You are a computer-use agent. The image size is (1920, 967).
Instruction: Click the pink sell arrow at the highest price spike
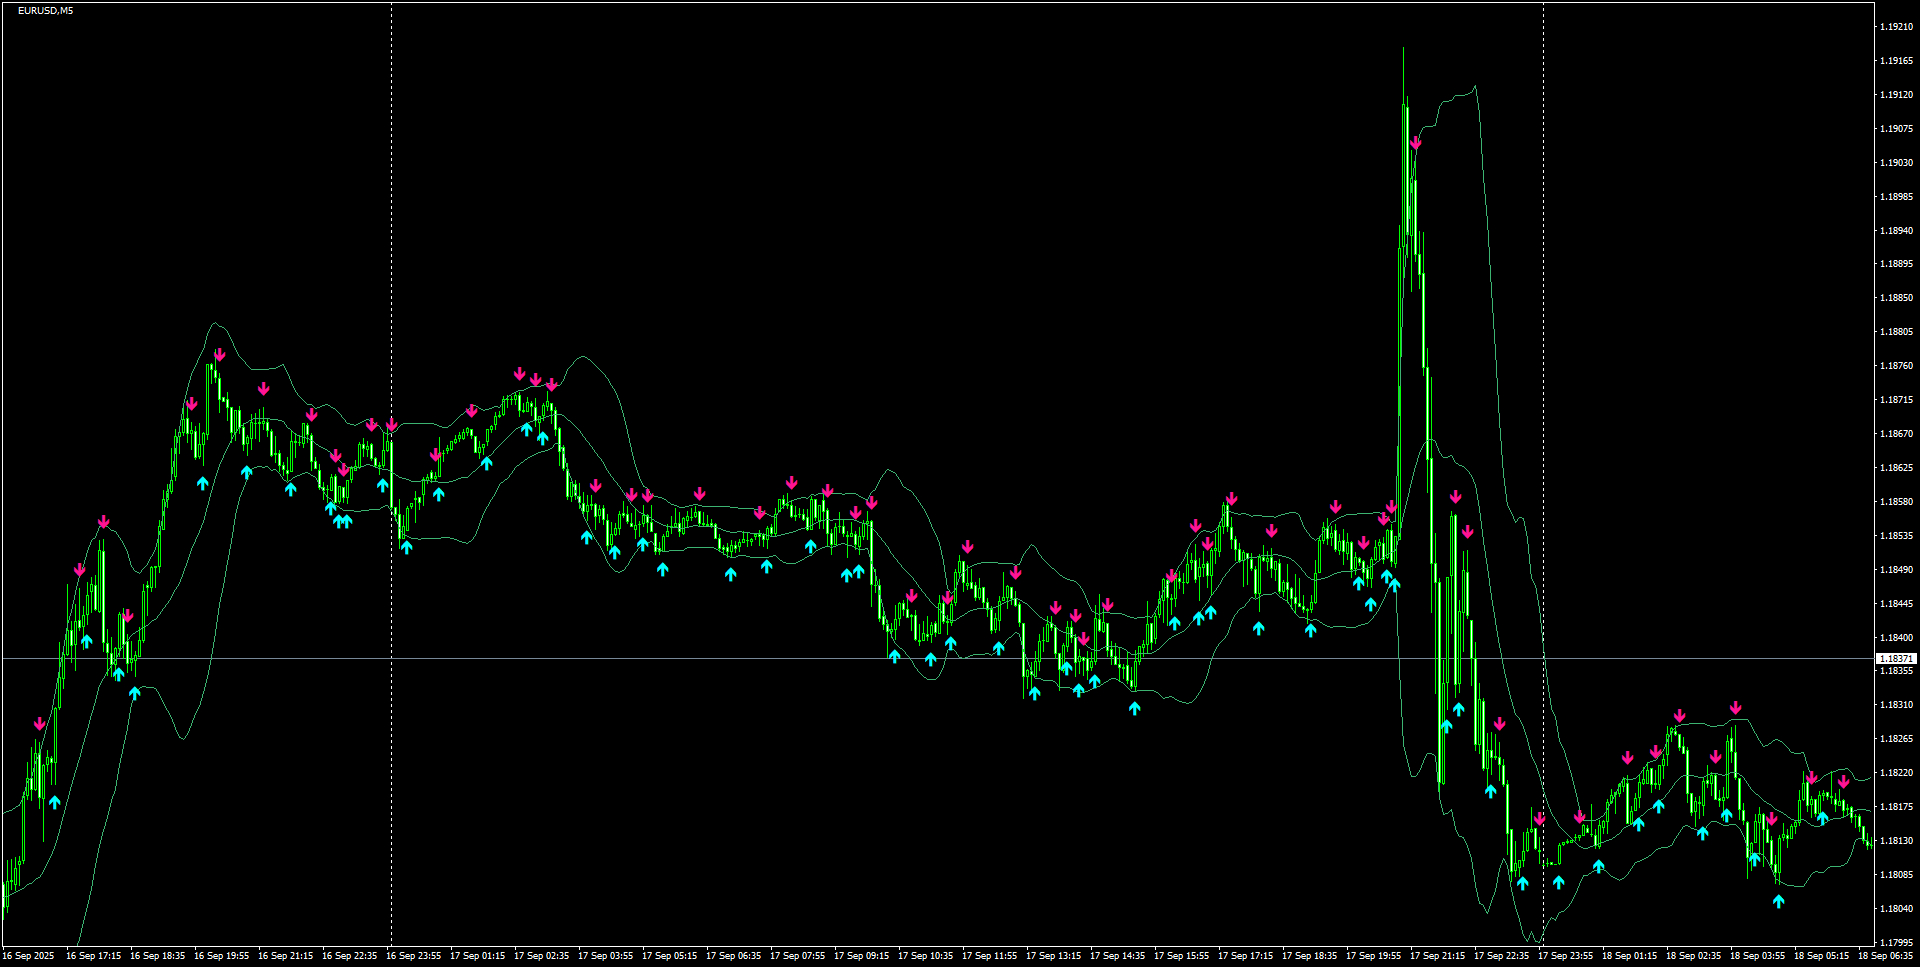1414,143
